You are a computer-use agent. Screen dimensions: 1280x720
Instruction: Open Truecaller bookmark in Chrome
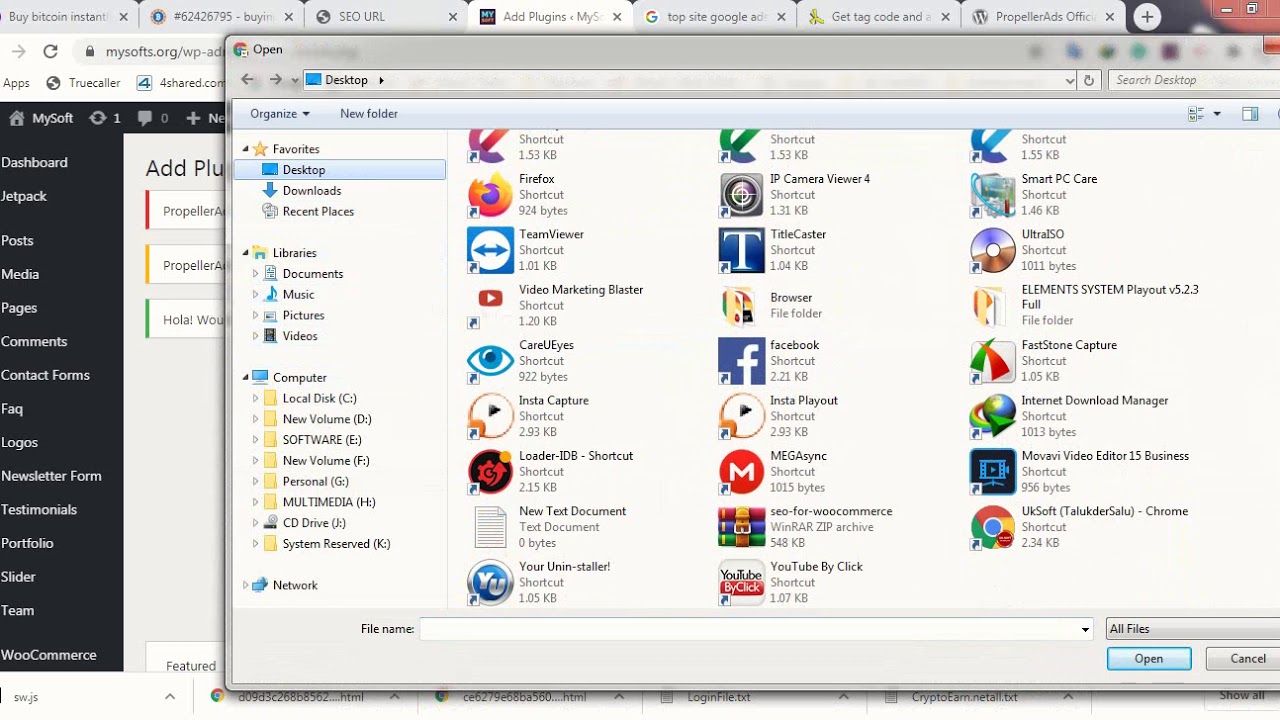[83, 83]
